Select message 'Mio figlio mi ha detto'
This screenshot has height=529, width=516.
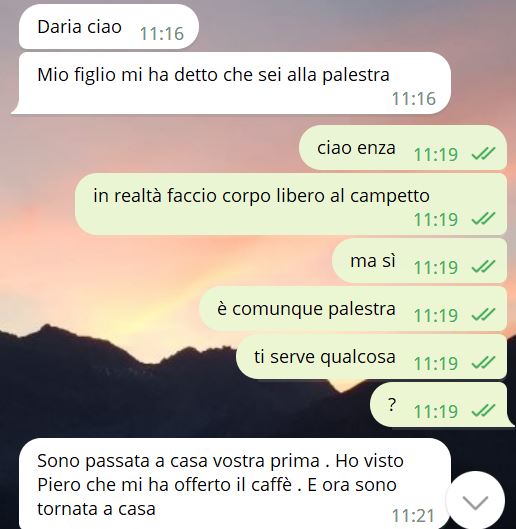(231, 83)
